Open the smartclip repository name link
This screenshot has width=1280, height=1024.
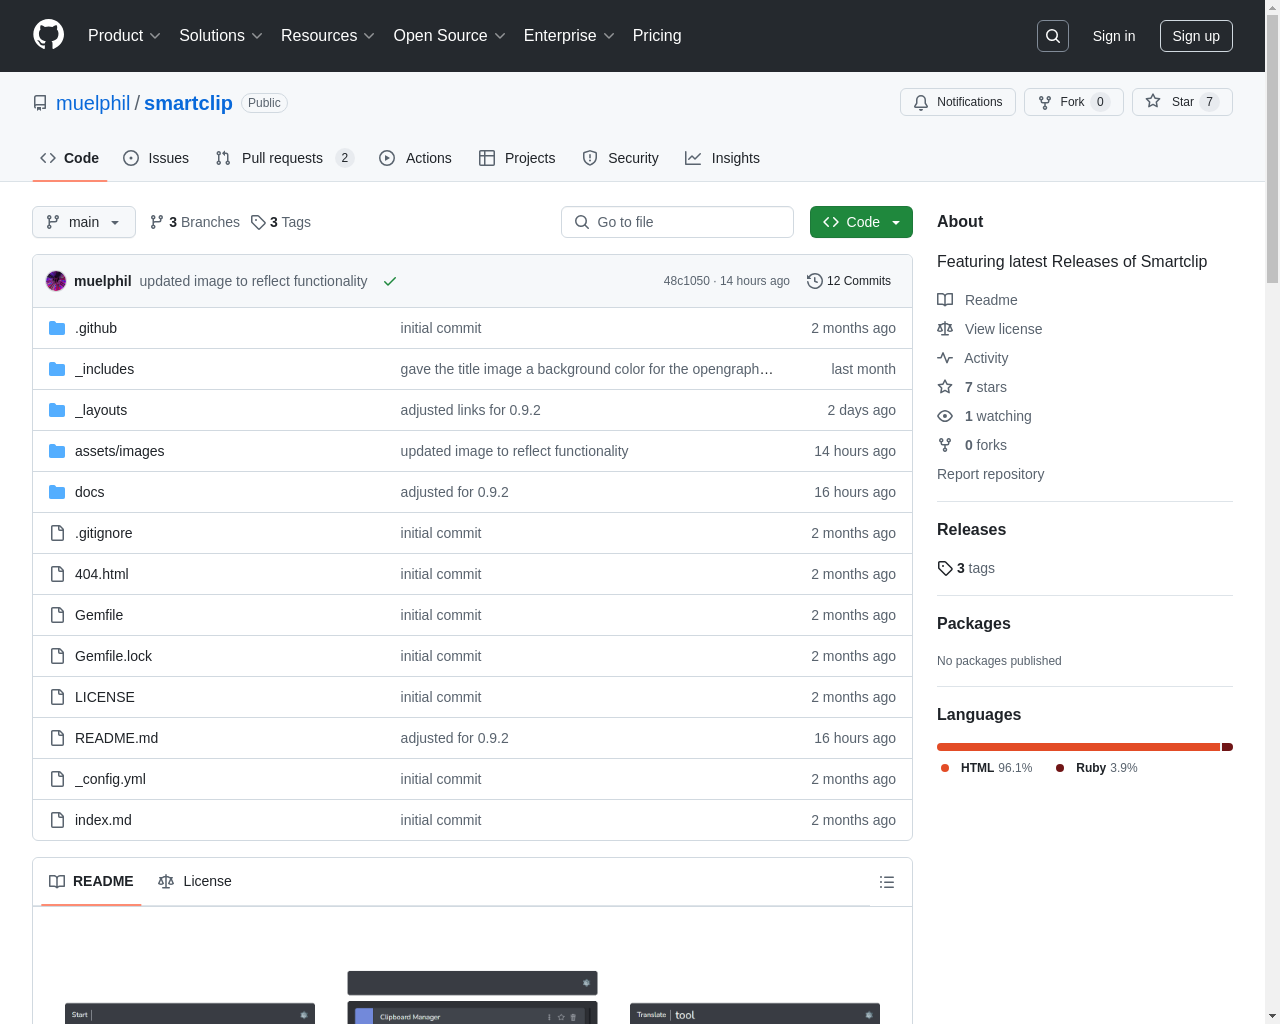tap(188, 103)
